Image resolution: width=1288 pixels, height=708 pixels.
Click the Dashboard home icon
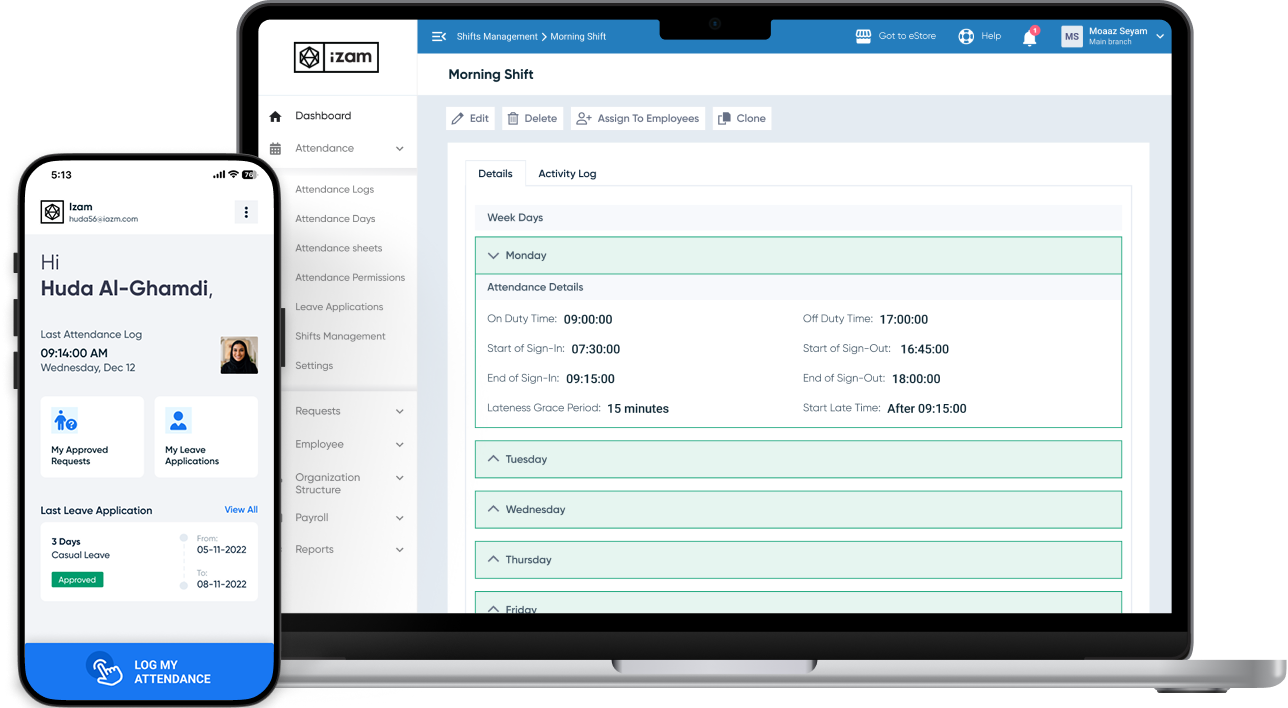coord(276,117)
